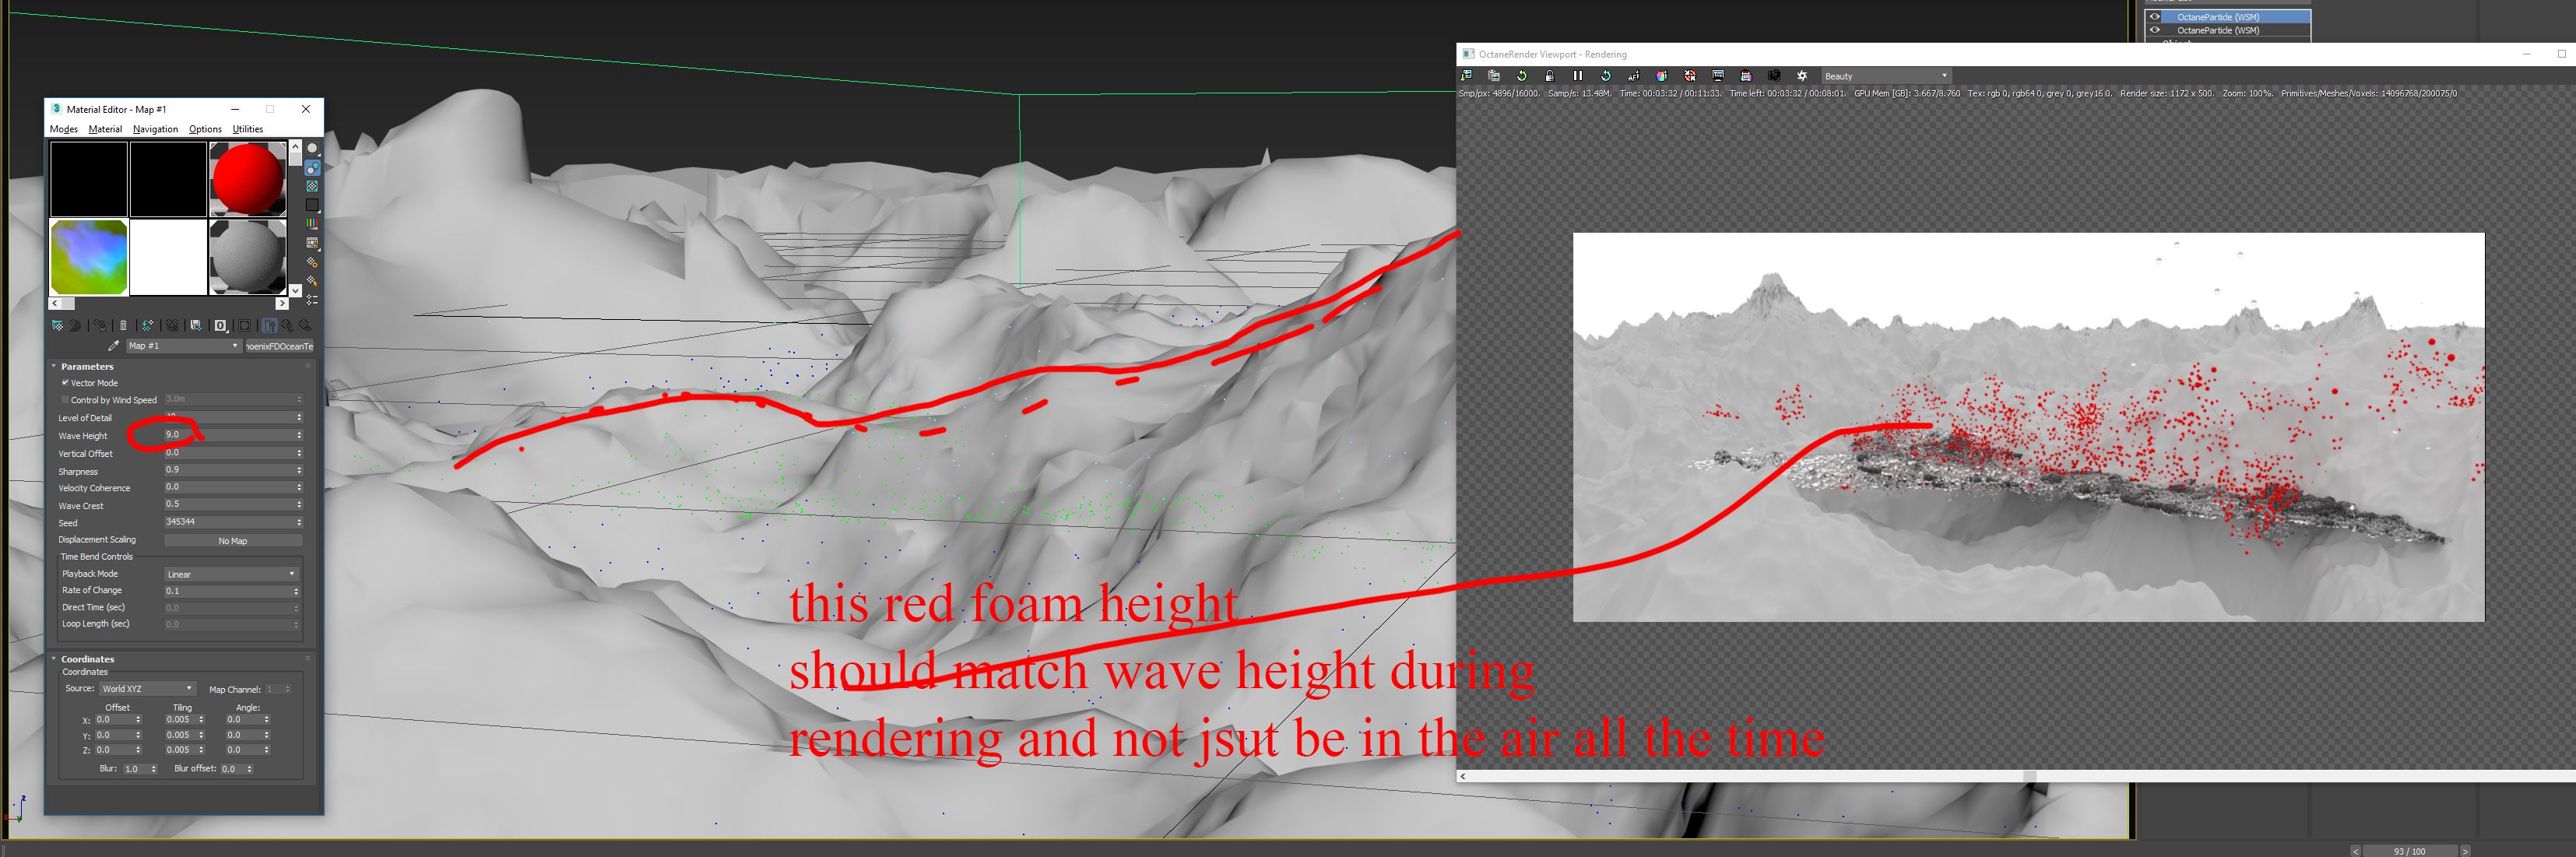This screenshot has width=2576, height=857.
Task: Open the Playback Mode Linear dropdown
Action: pyautogui.click(x=231, y=574)
